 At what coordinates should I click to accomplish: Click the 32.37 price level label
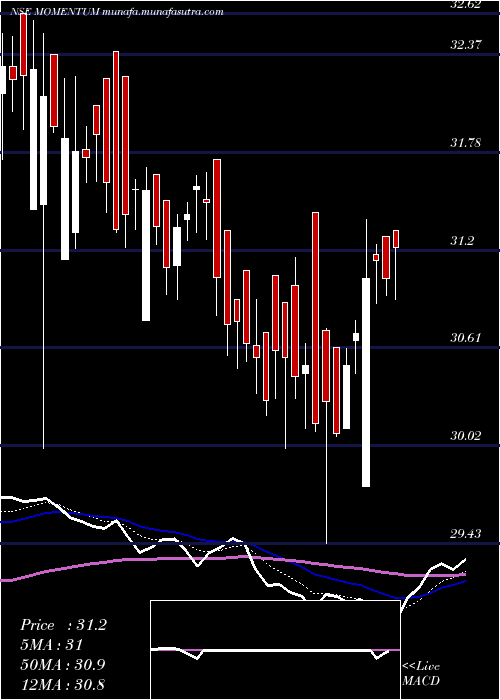click(x=466, y=45)
